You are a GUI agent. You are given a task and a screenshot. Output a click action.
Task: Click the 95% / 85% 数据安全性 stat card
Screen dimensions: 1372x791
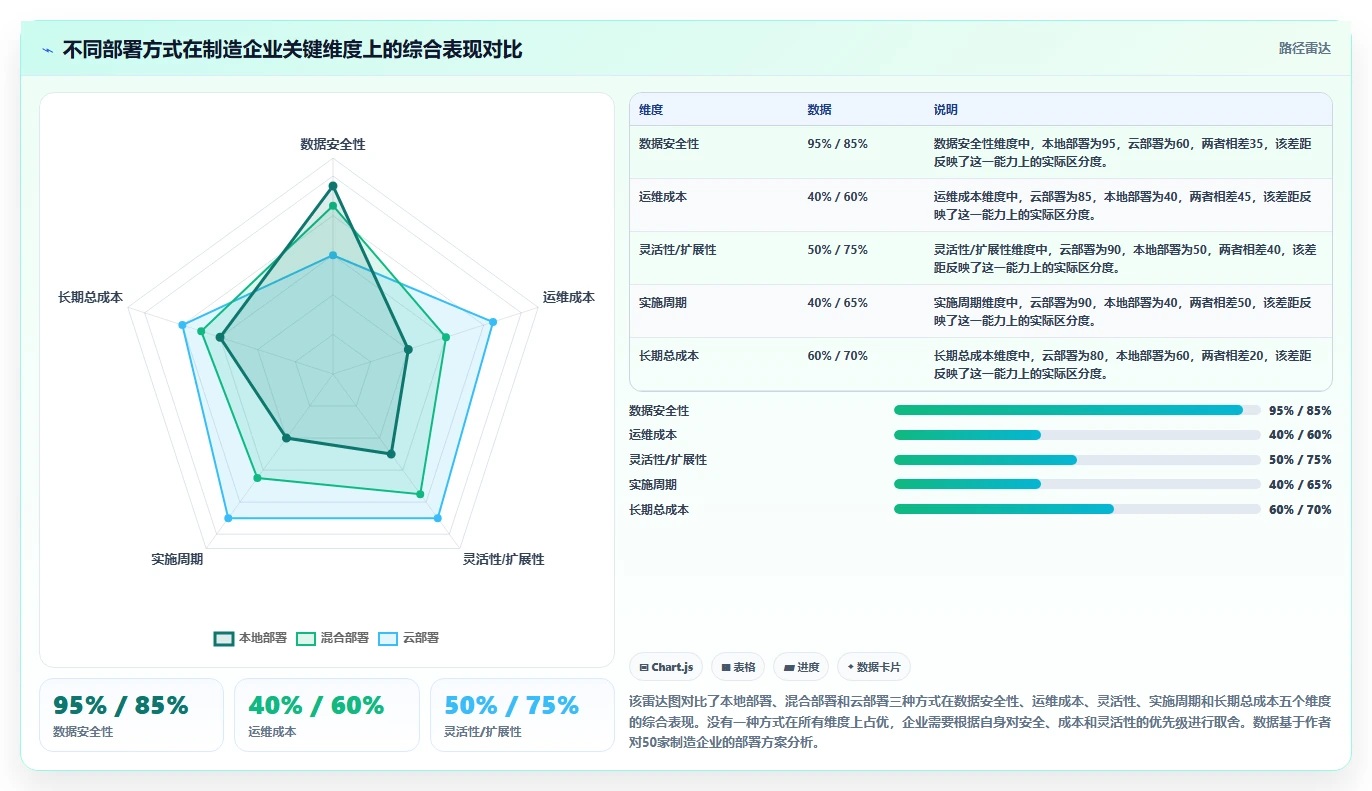click(x=131, y=715)
